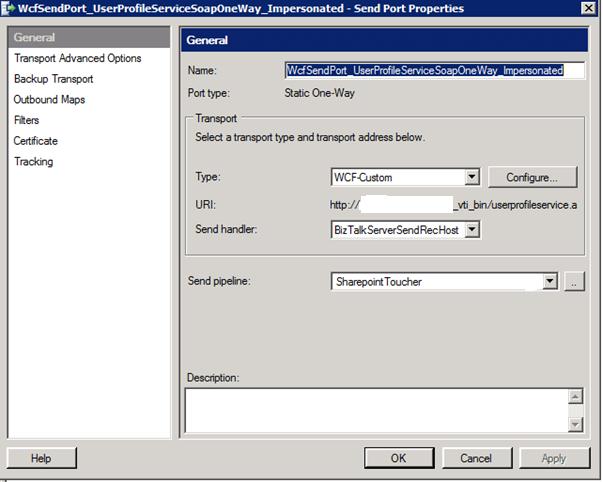Open Transport Advanced Options page
603x482 pixels.
click(78, 58)
